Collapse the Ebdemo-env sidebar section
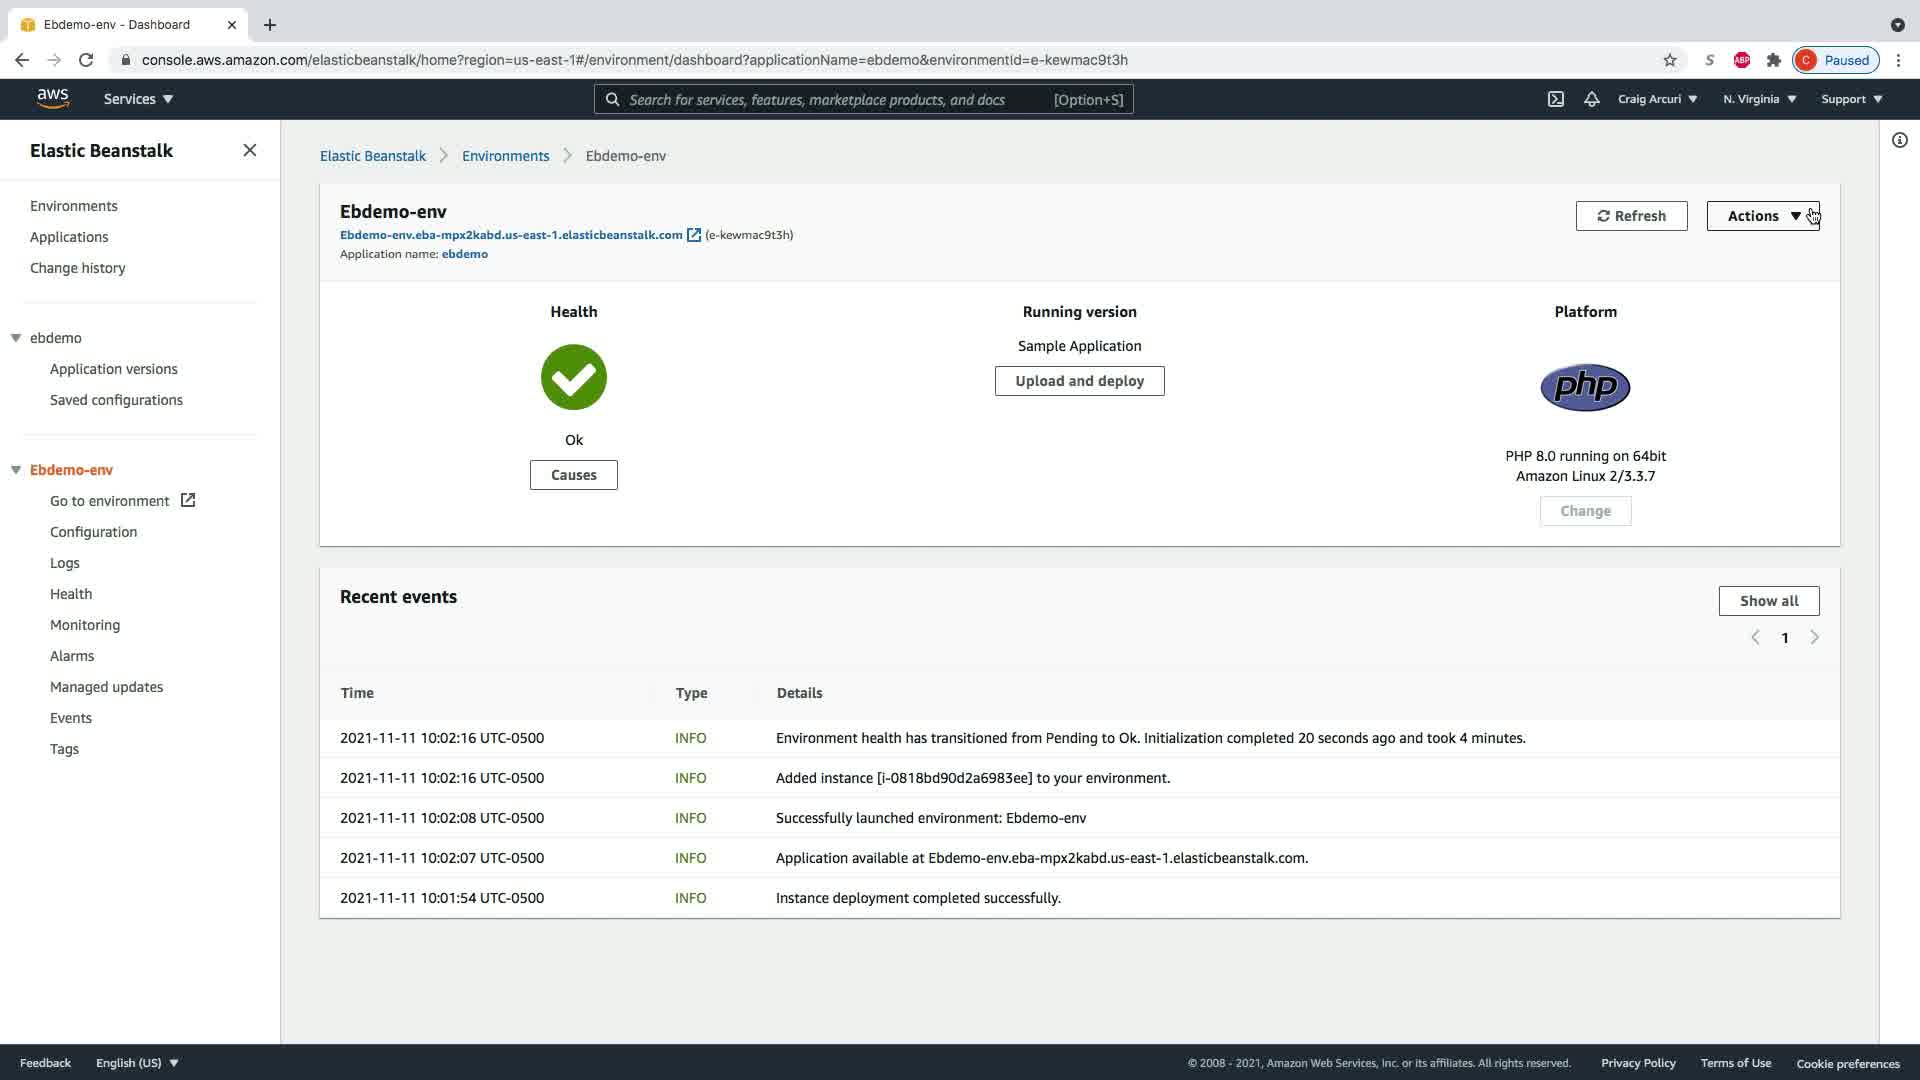 coord(16,470)
